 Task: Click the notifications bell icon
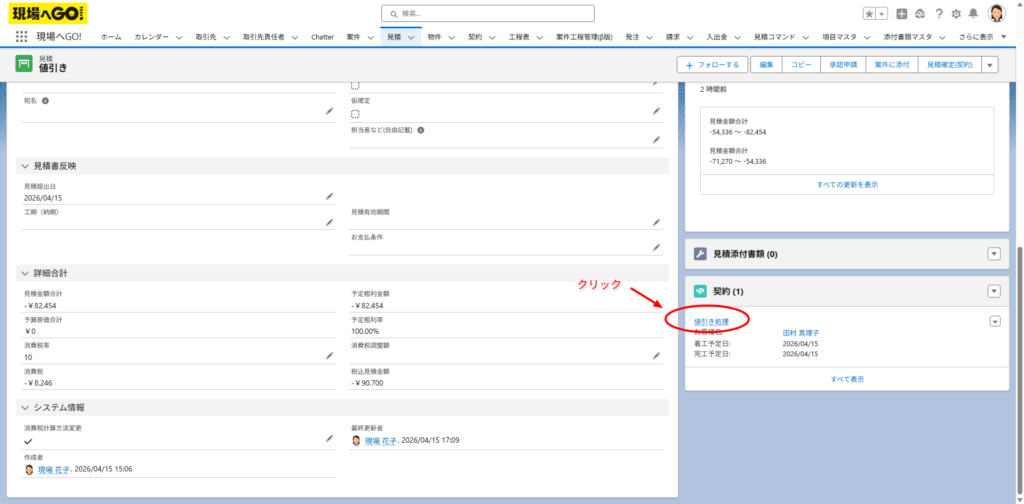pyautogui.click(x=973, y=13)
